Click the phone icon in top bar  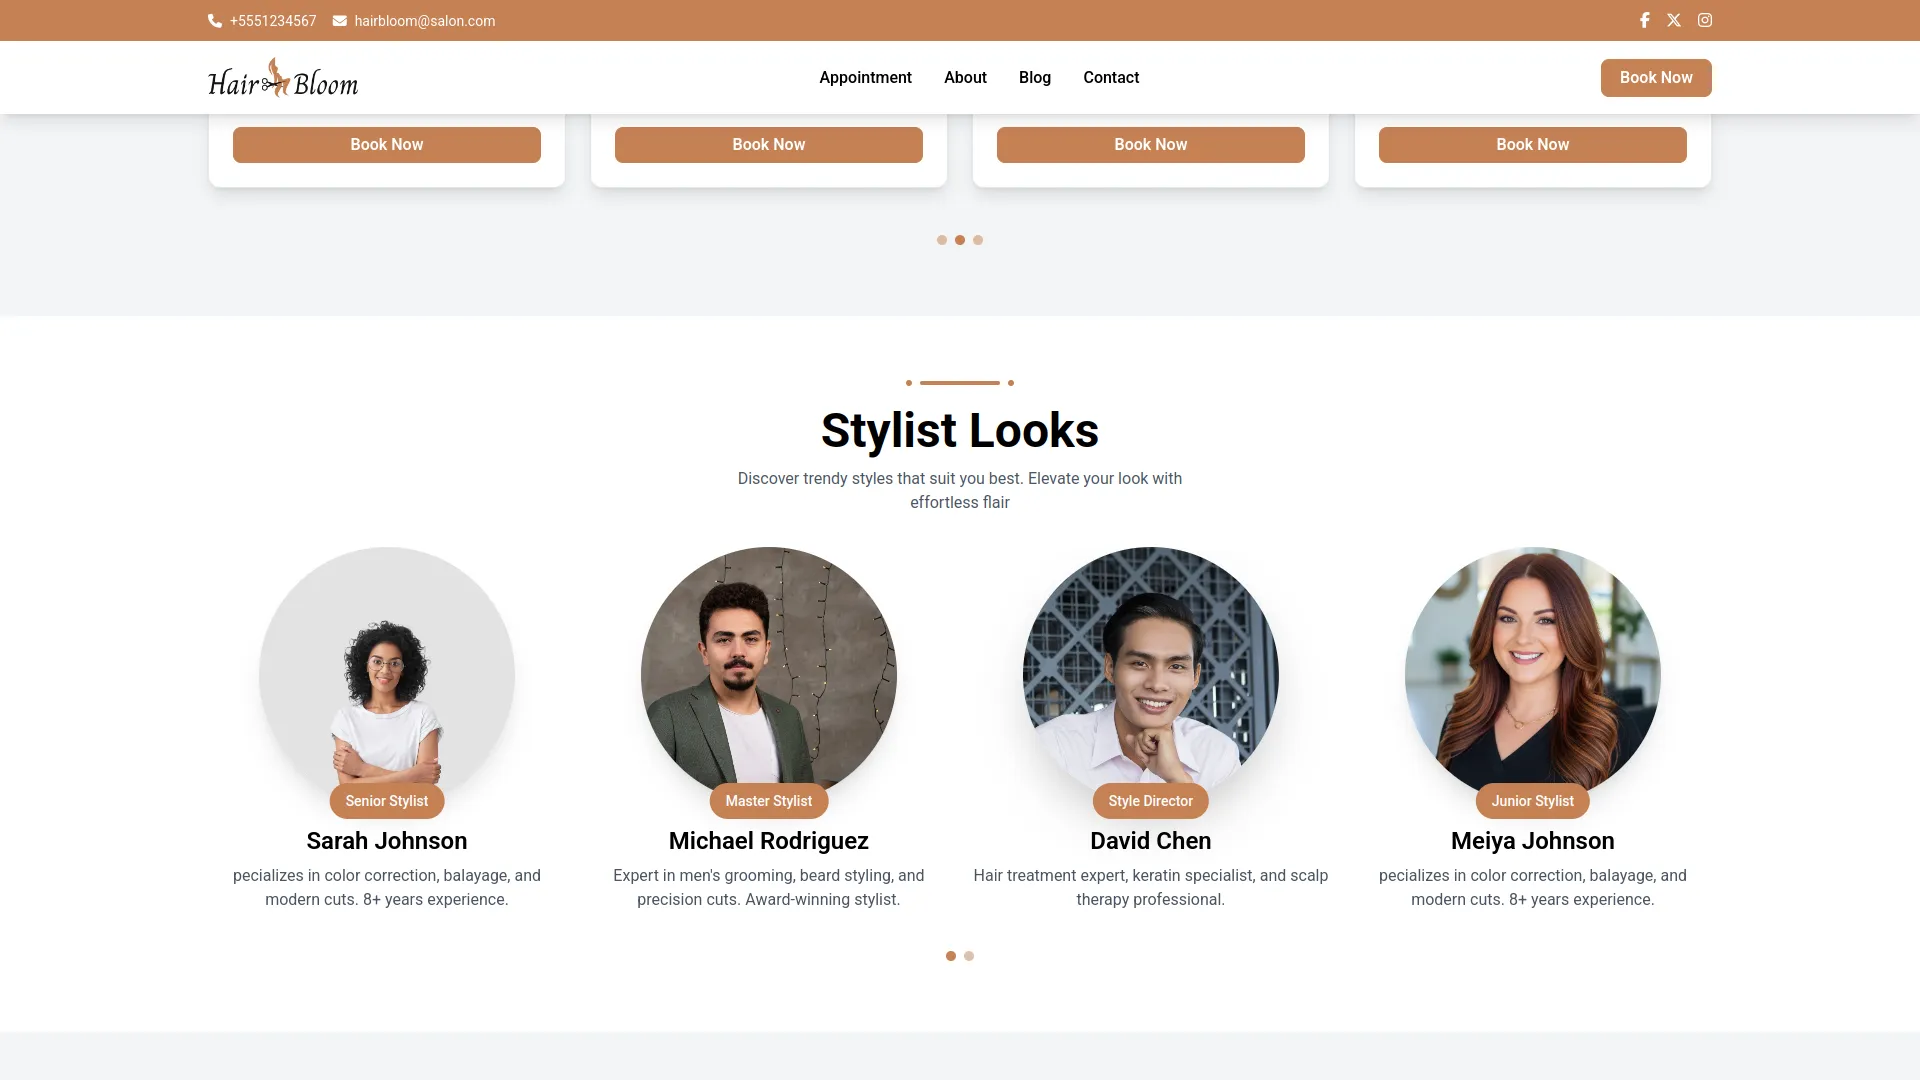214,21
